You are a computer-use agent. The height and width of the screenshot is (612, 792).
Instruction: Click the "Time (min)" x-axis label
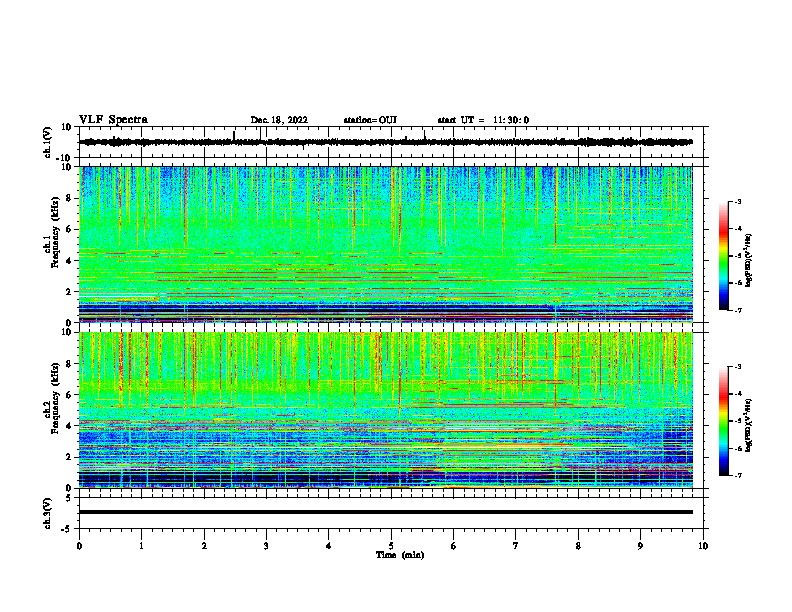(400, 555)
